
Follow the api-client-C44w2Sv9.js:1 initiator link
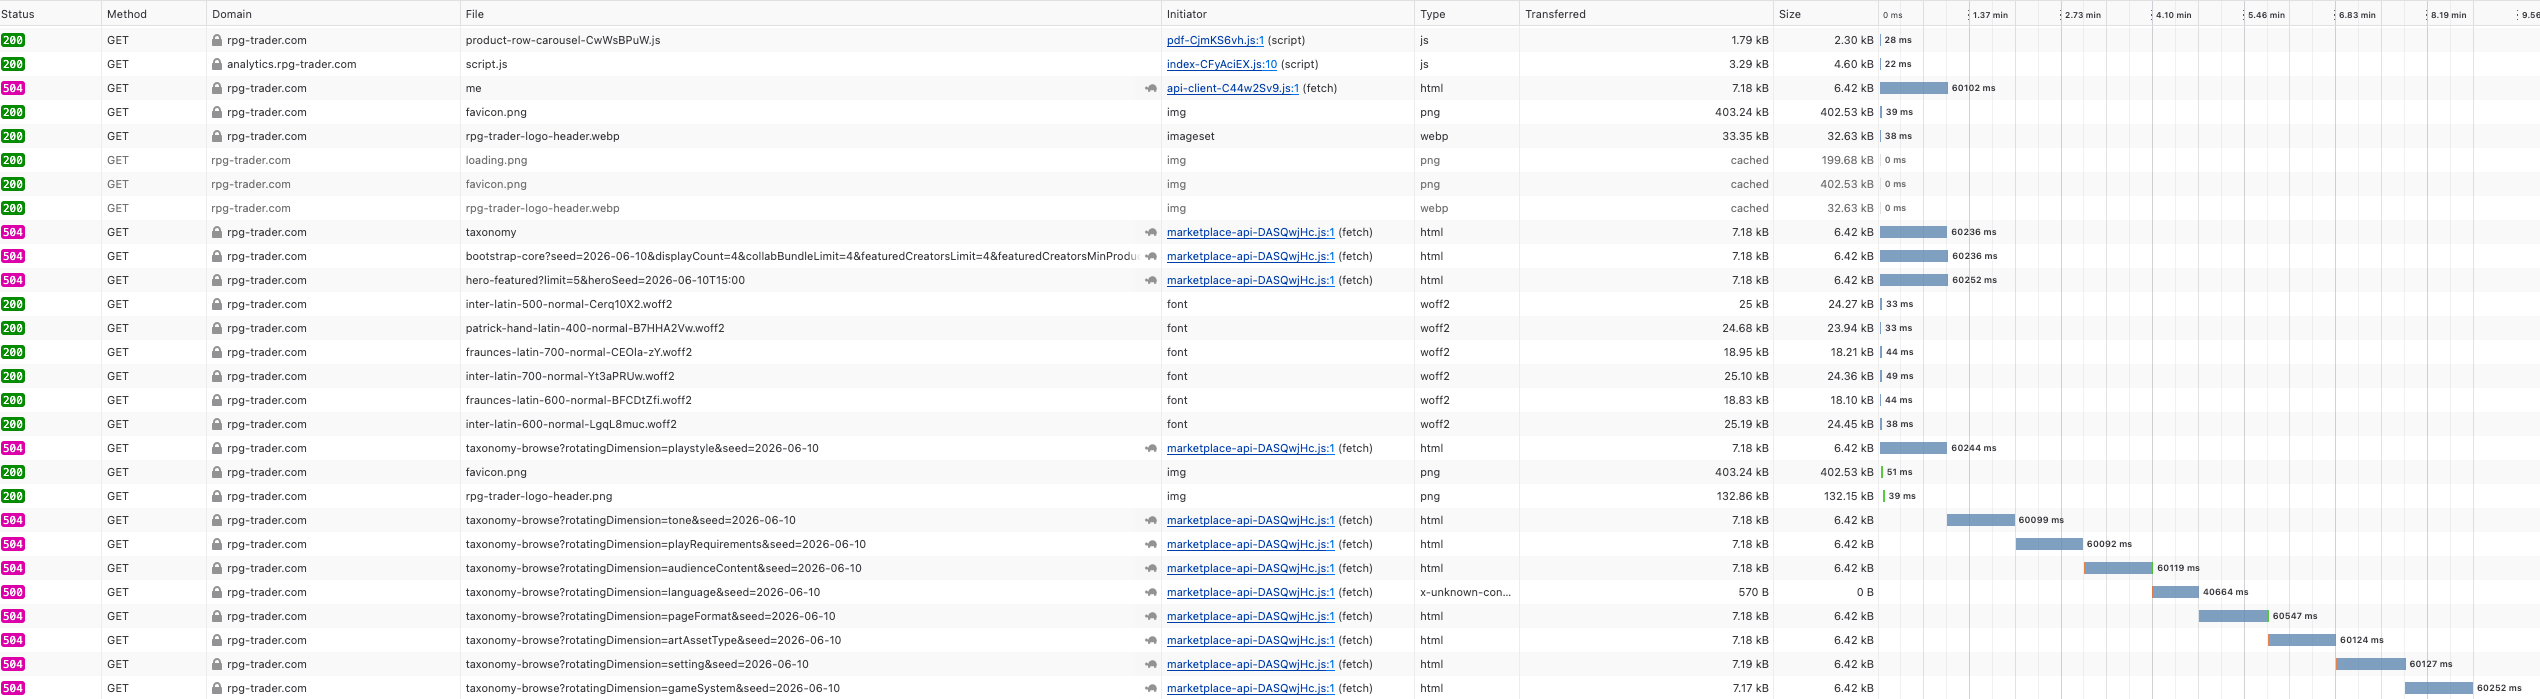[1233, 88]
